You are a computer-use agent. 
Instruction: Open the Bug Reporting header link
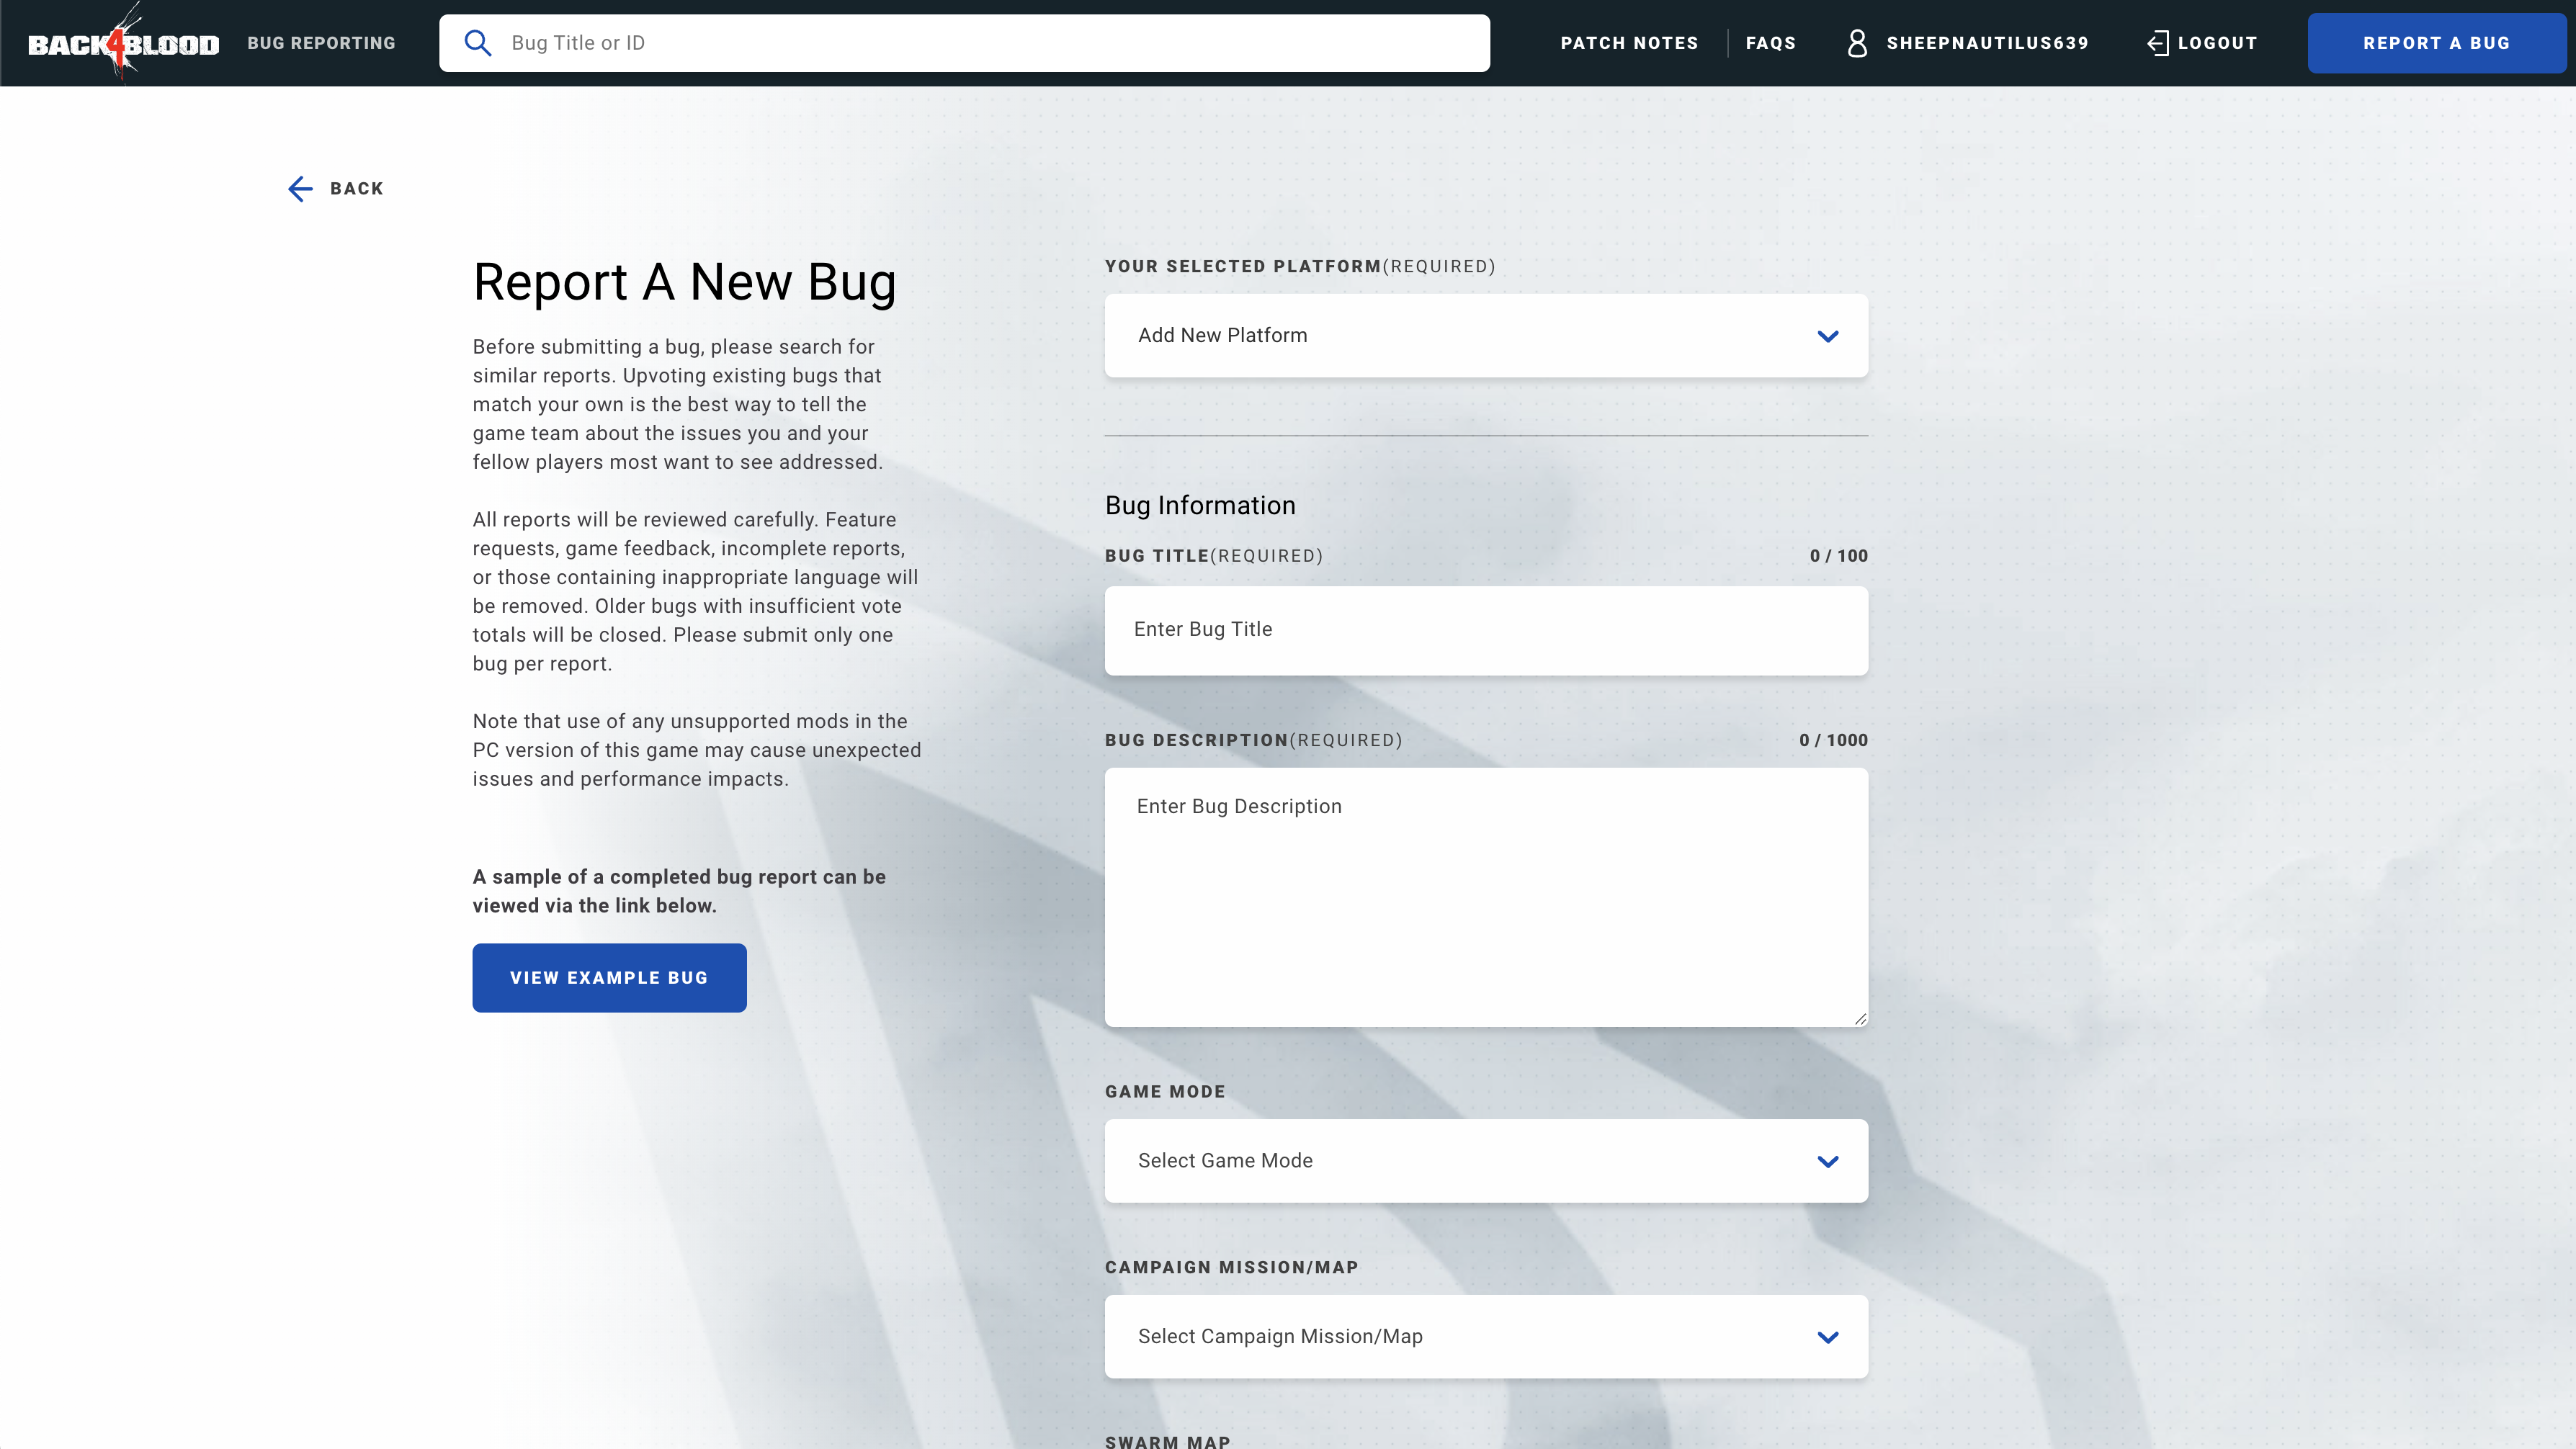coord(321,43)
